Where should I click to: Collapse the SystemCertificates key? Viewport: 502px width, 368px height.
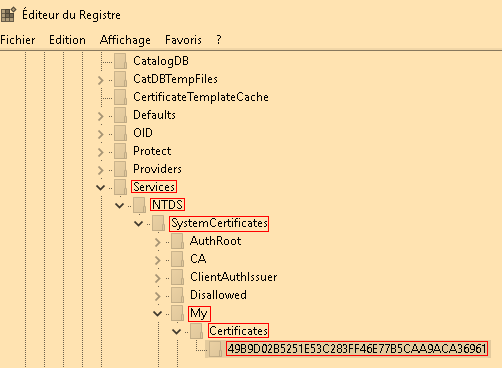(x=138, y=224)
